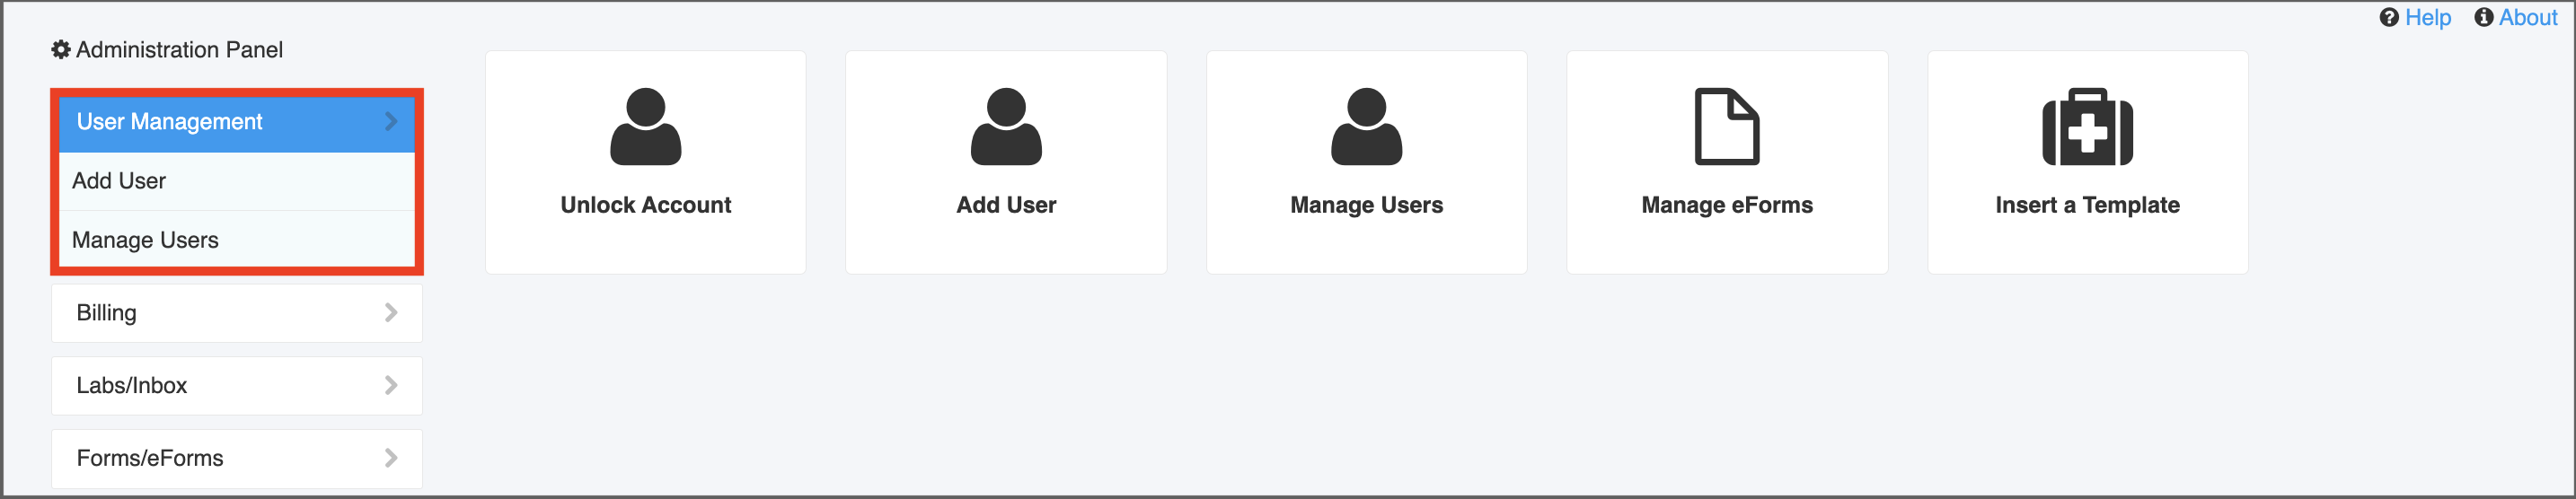Click the Manage eForms document icon

1726,126
